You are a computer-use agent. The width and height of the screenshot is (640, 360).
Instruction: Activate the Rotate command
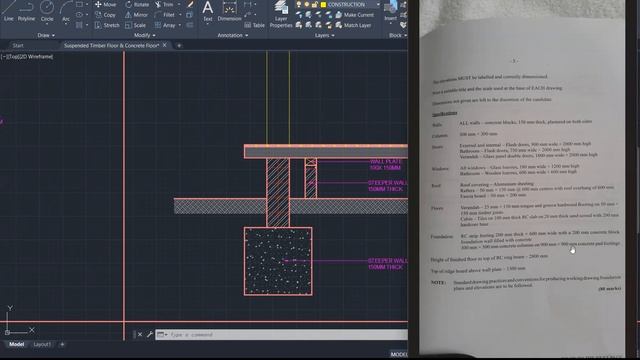click(137, 4)
